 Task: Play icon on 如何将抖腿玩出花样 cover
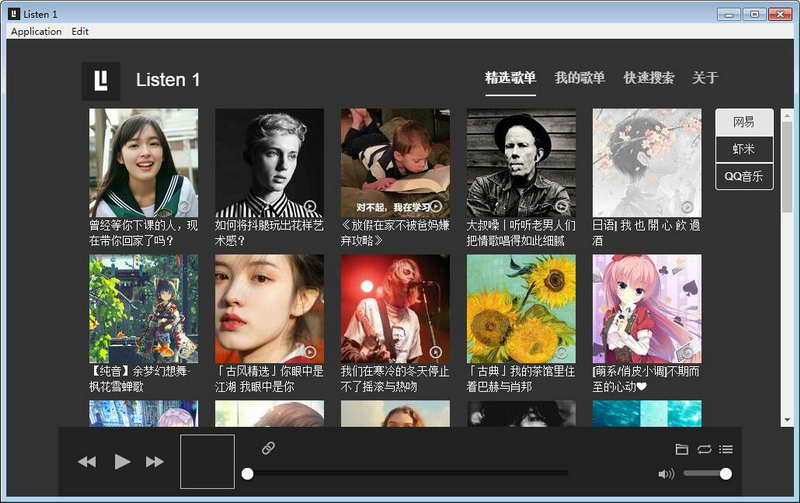[x=310, y=207]
